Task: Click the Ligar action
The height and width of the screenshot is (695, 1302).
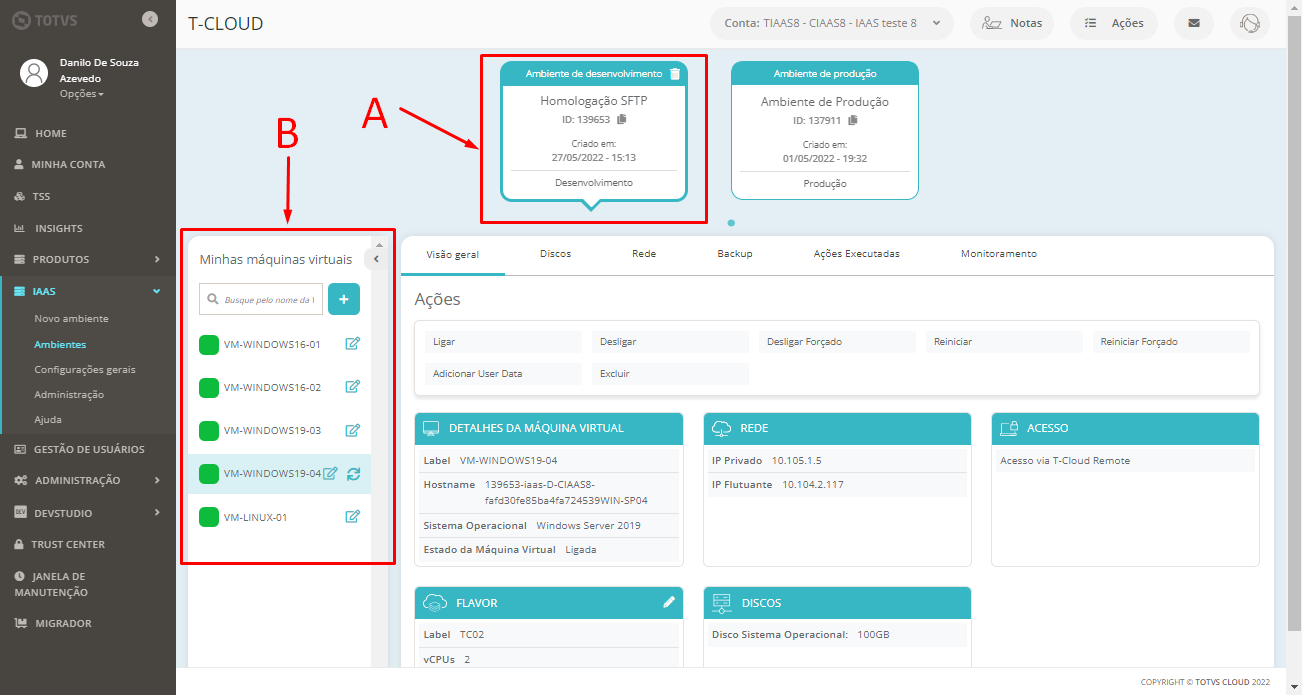Action: [x=503, y=342]
